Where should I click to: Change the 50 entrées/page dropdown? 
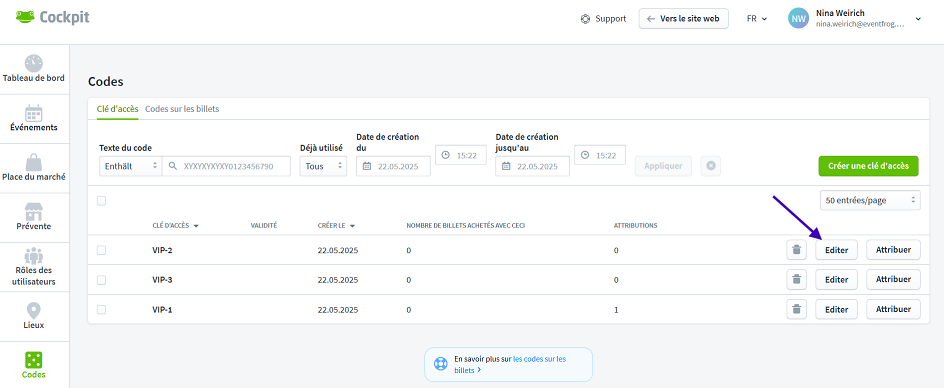[x=870, y=201]
